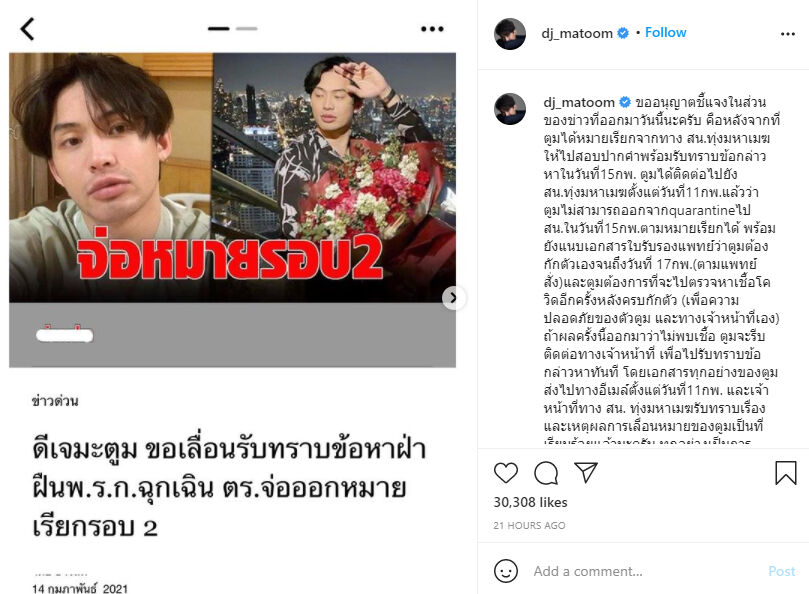Go back using the left arrow

click(28, 29)
